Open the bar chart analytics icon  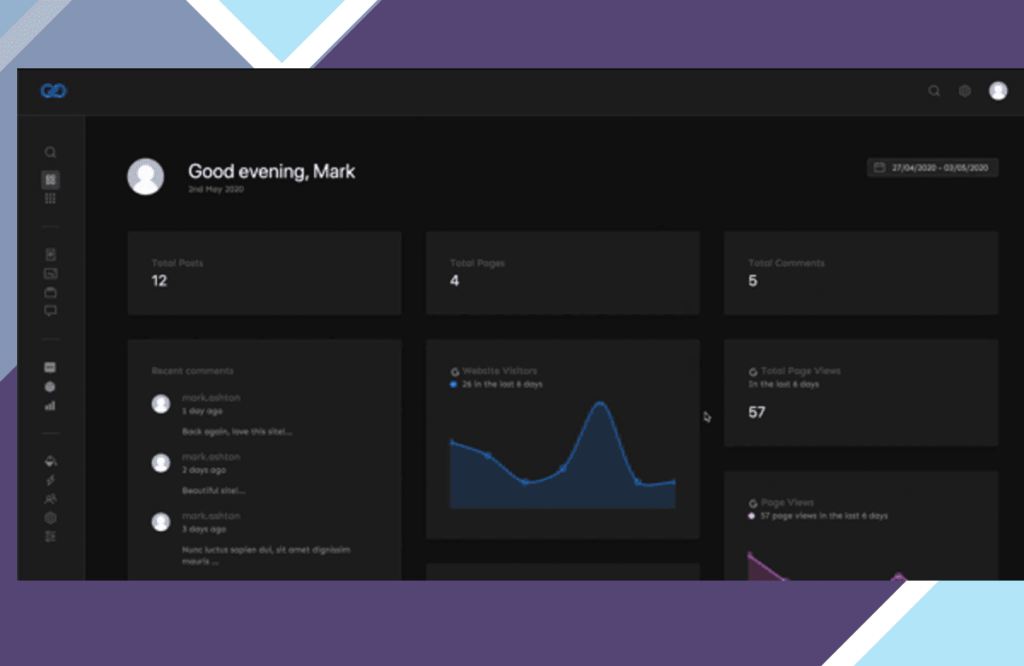click(50, 405)
